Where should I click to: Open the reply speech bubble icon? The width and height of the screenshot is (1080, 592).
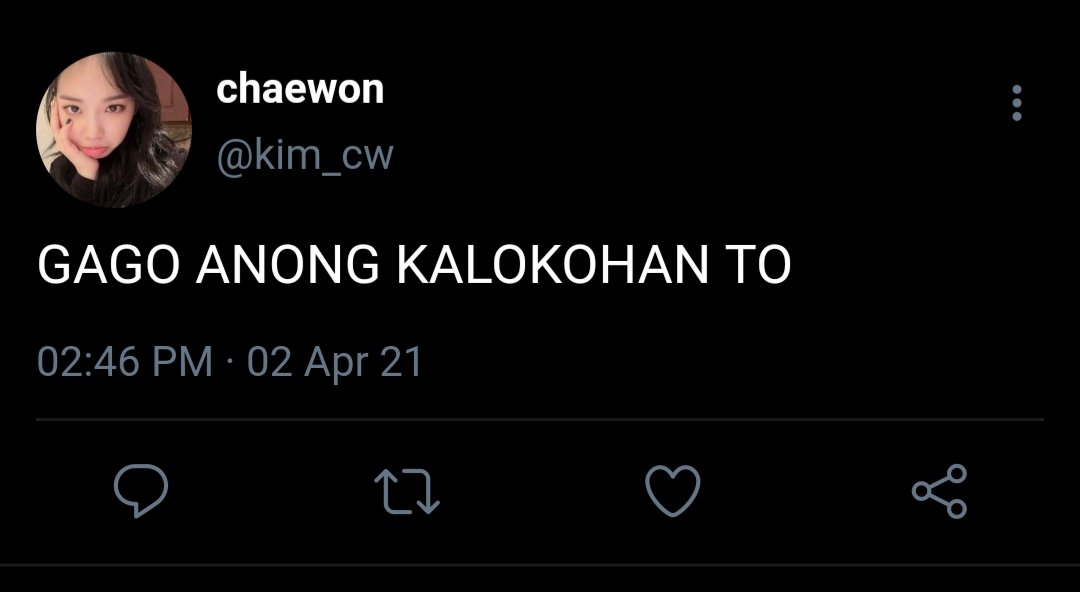(141, 491)
